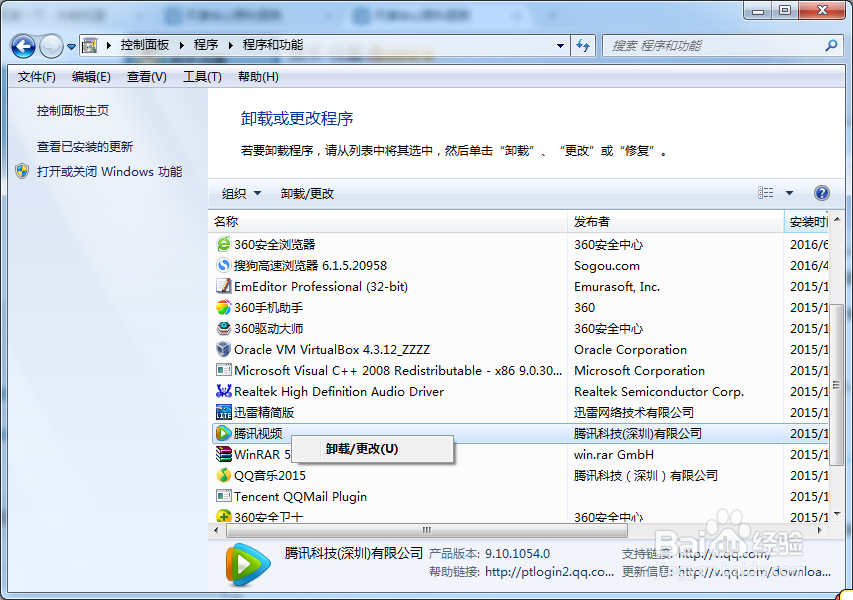The width and height of the screenshot is (853, 600).
Task: Click the vertical scrollbar down arrow
Action: coord(837,514)
